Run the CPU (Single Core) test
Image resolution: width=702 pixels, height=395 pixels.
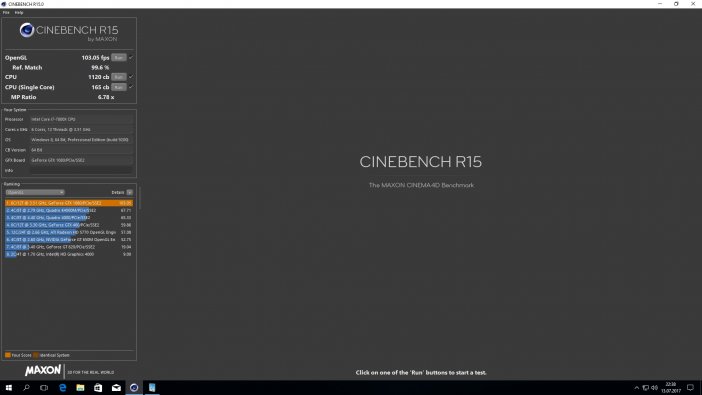pos(119,87)
